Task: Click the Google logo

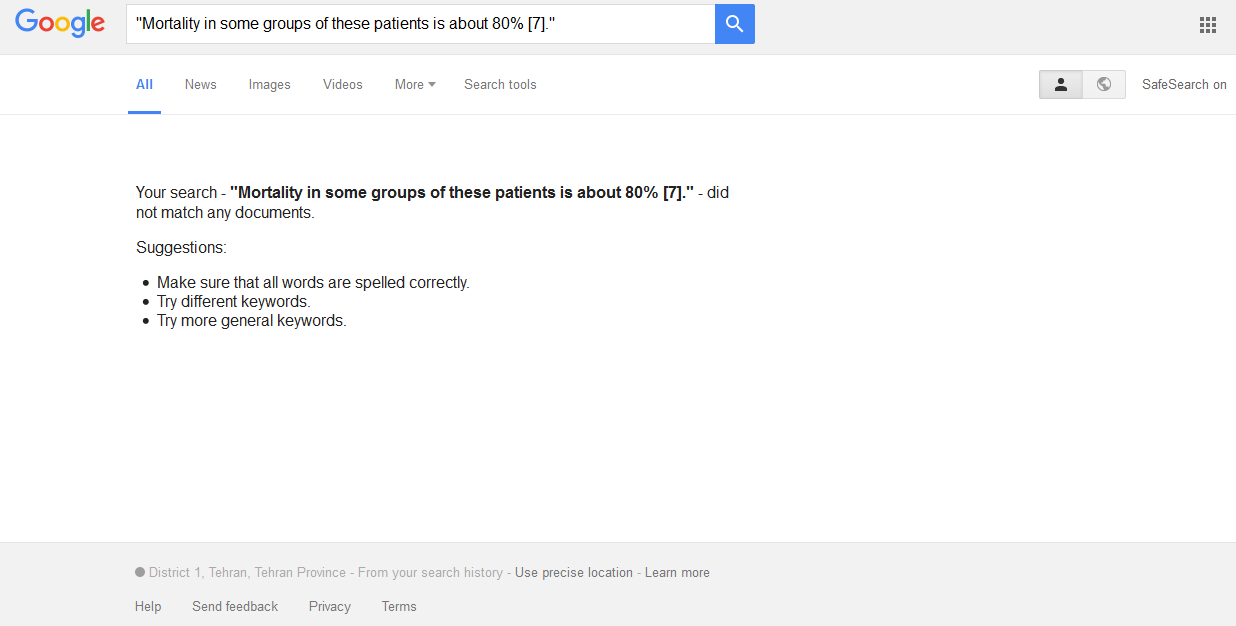Action: (x=60, y=23)
